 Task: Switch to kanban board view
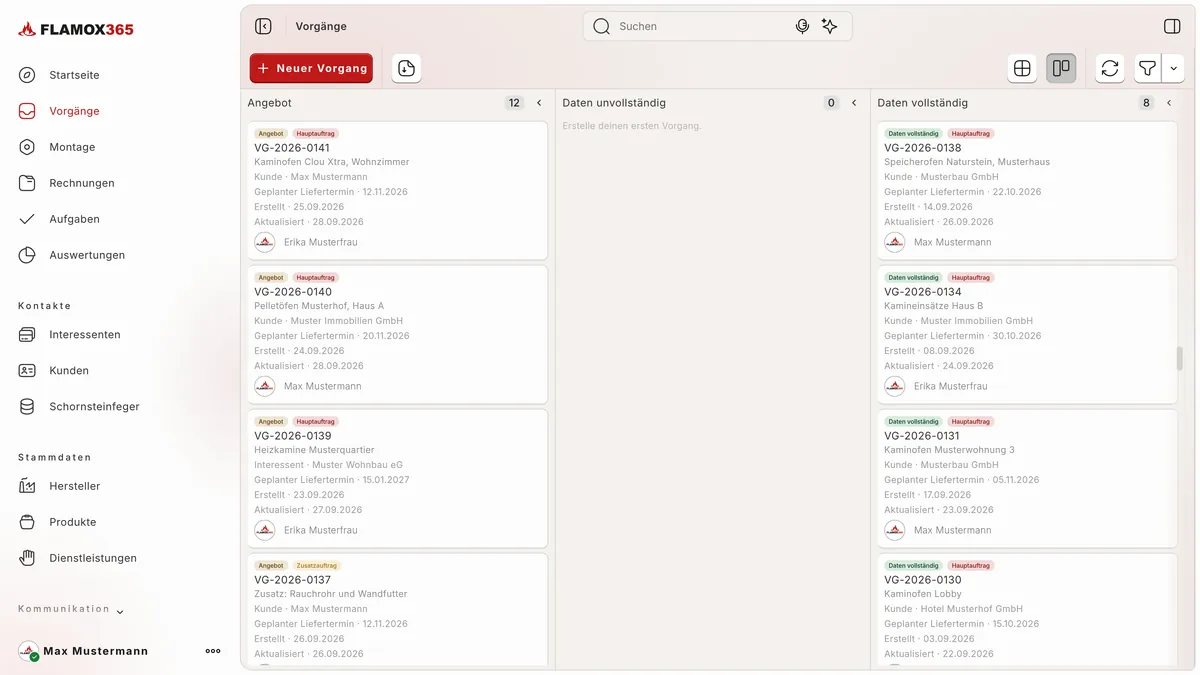[x=1061, y=68]
